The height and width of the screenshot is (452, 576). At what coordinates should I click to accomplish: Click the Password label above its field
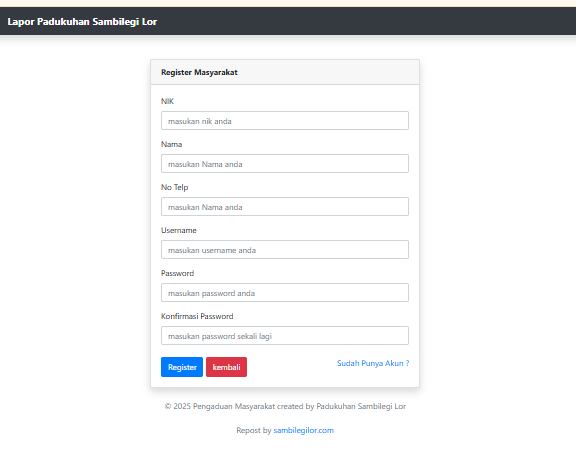(x=177, y=273)
